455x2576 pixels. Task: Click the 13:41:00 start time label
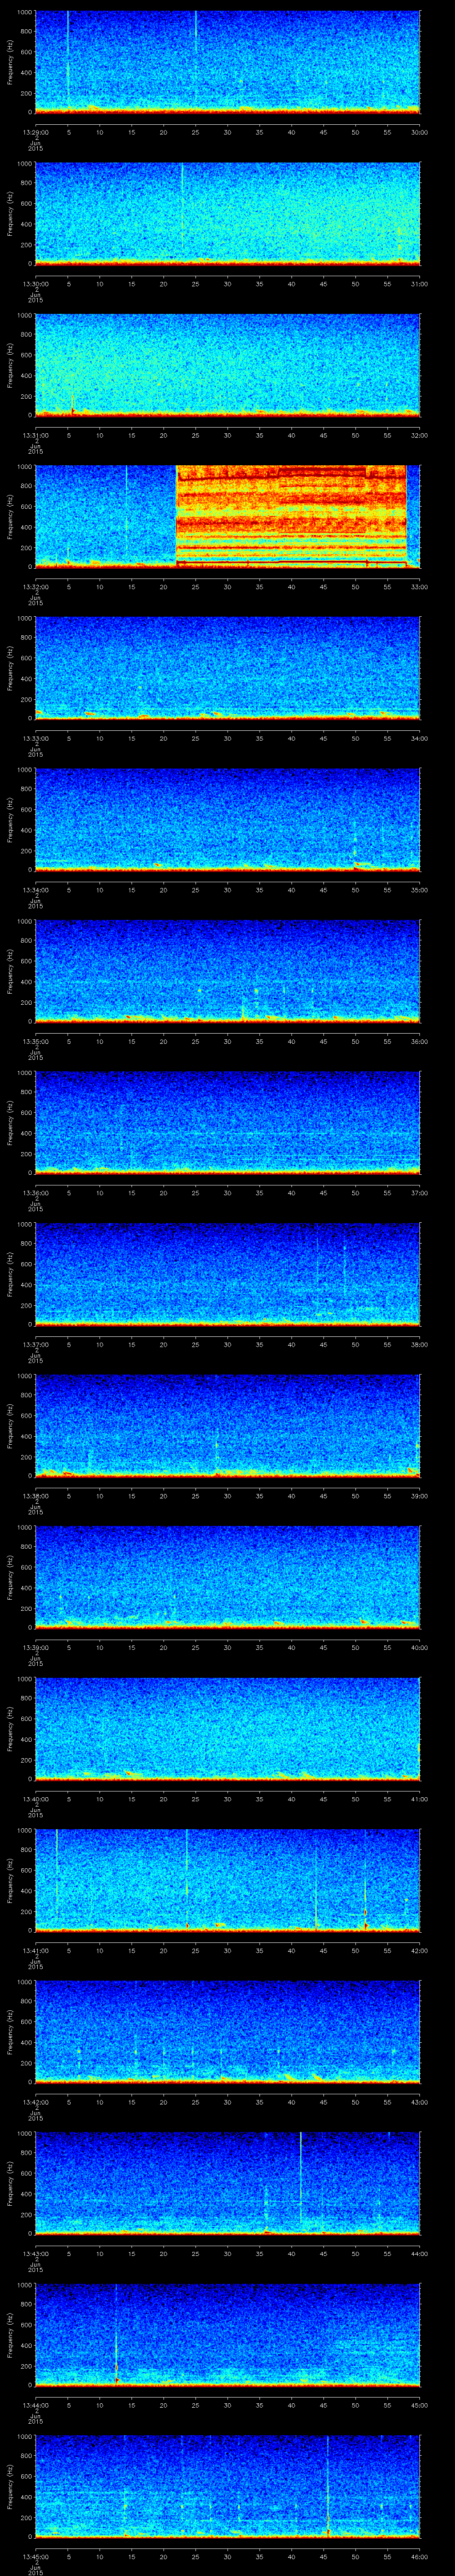[x=35, y=1950]
